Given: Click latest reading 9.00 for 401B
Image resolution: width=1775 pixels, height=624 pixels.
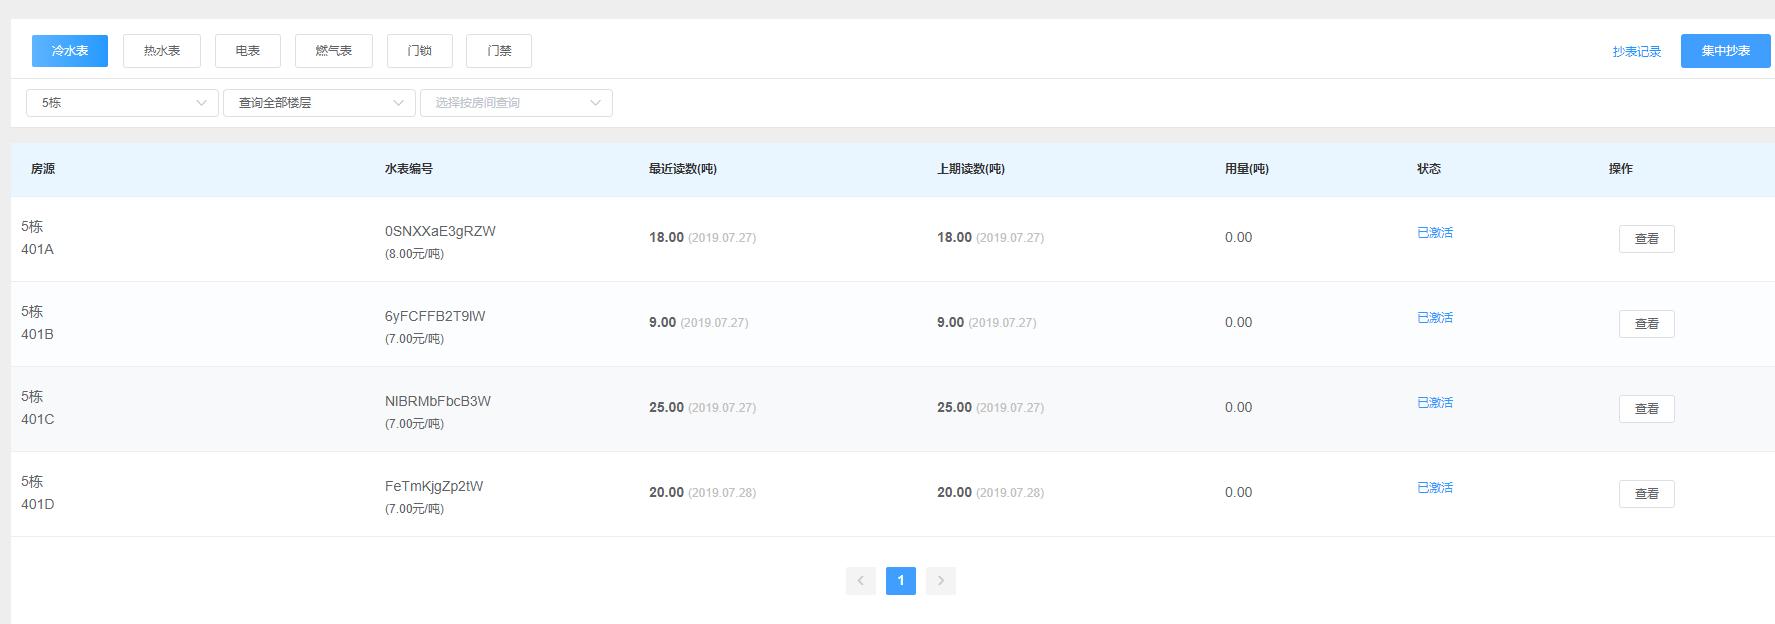Looking at the screenshot, I should pos(663,322).
